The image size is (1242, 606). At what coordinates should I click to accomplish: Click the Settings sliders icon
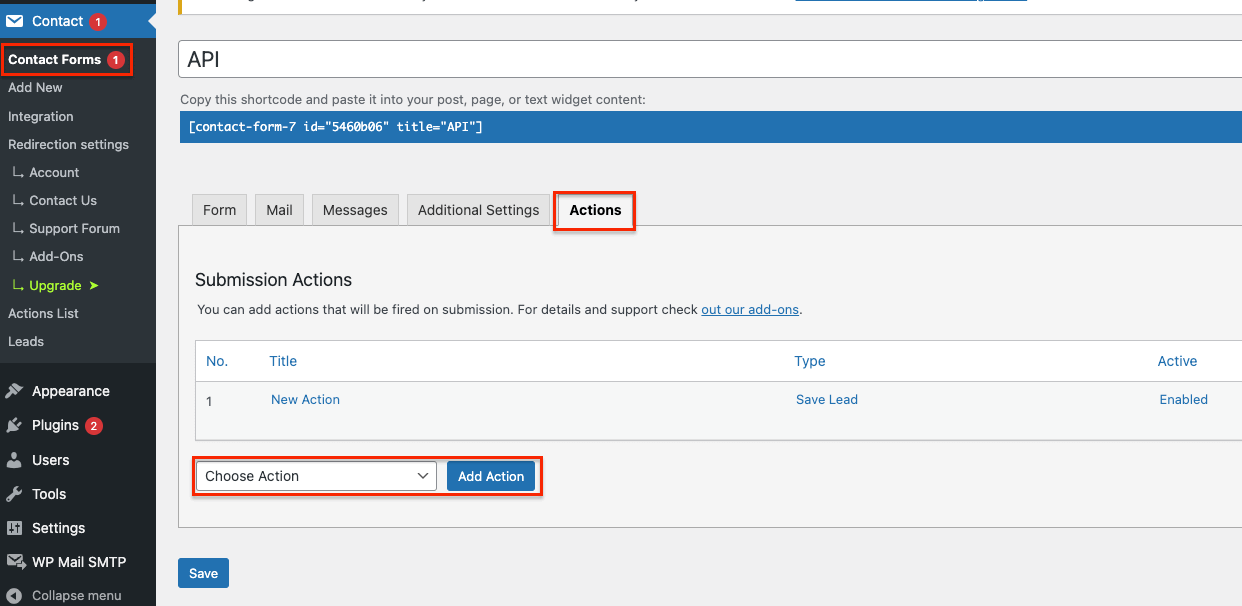coord(15,528)
